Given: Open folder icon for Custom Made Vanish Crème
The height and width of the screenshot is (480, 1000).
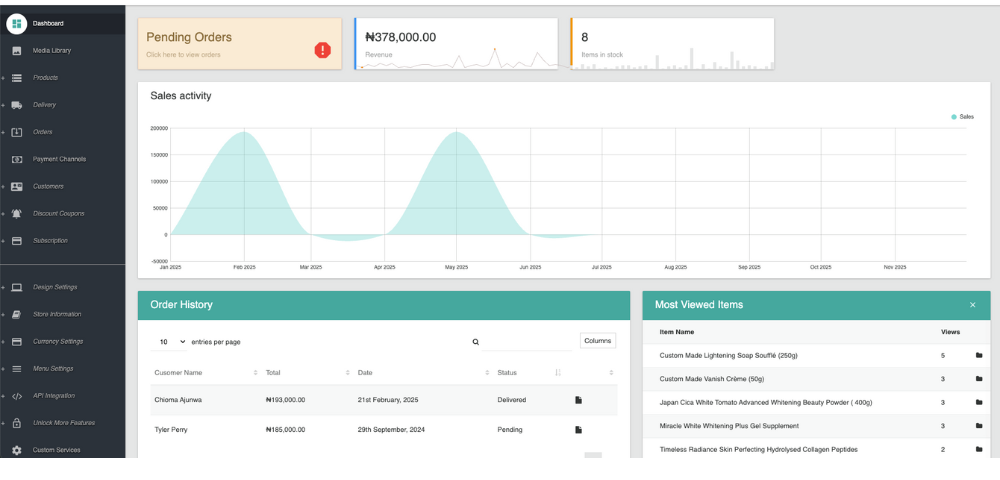Looking at the screenshot, I should (x=979, y=379).
